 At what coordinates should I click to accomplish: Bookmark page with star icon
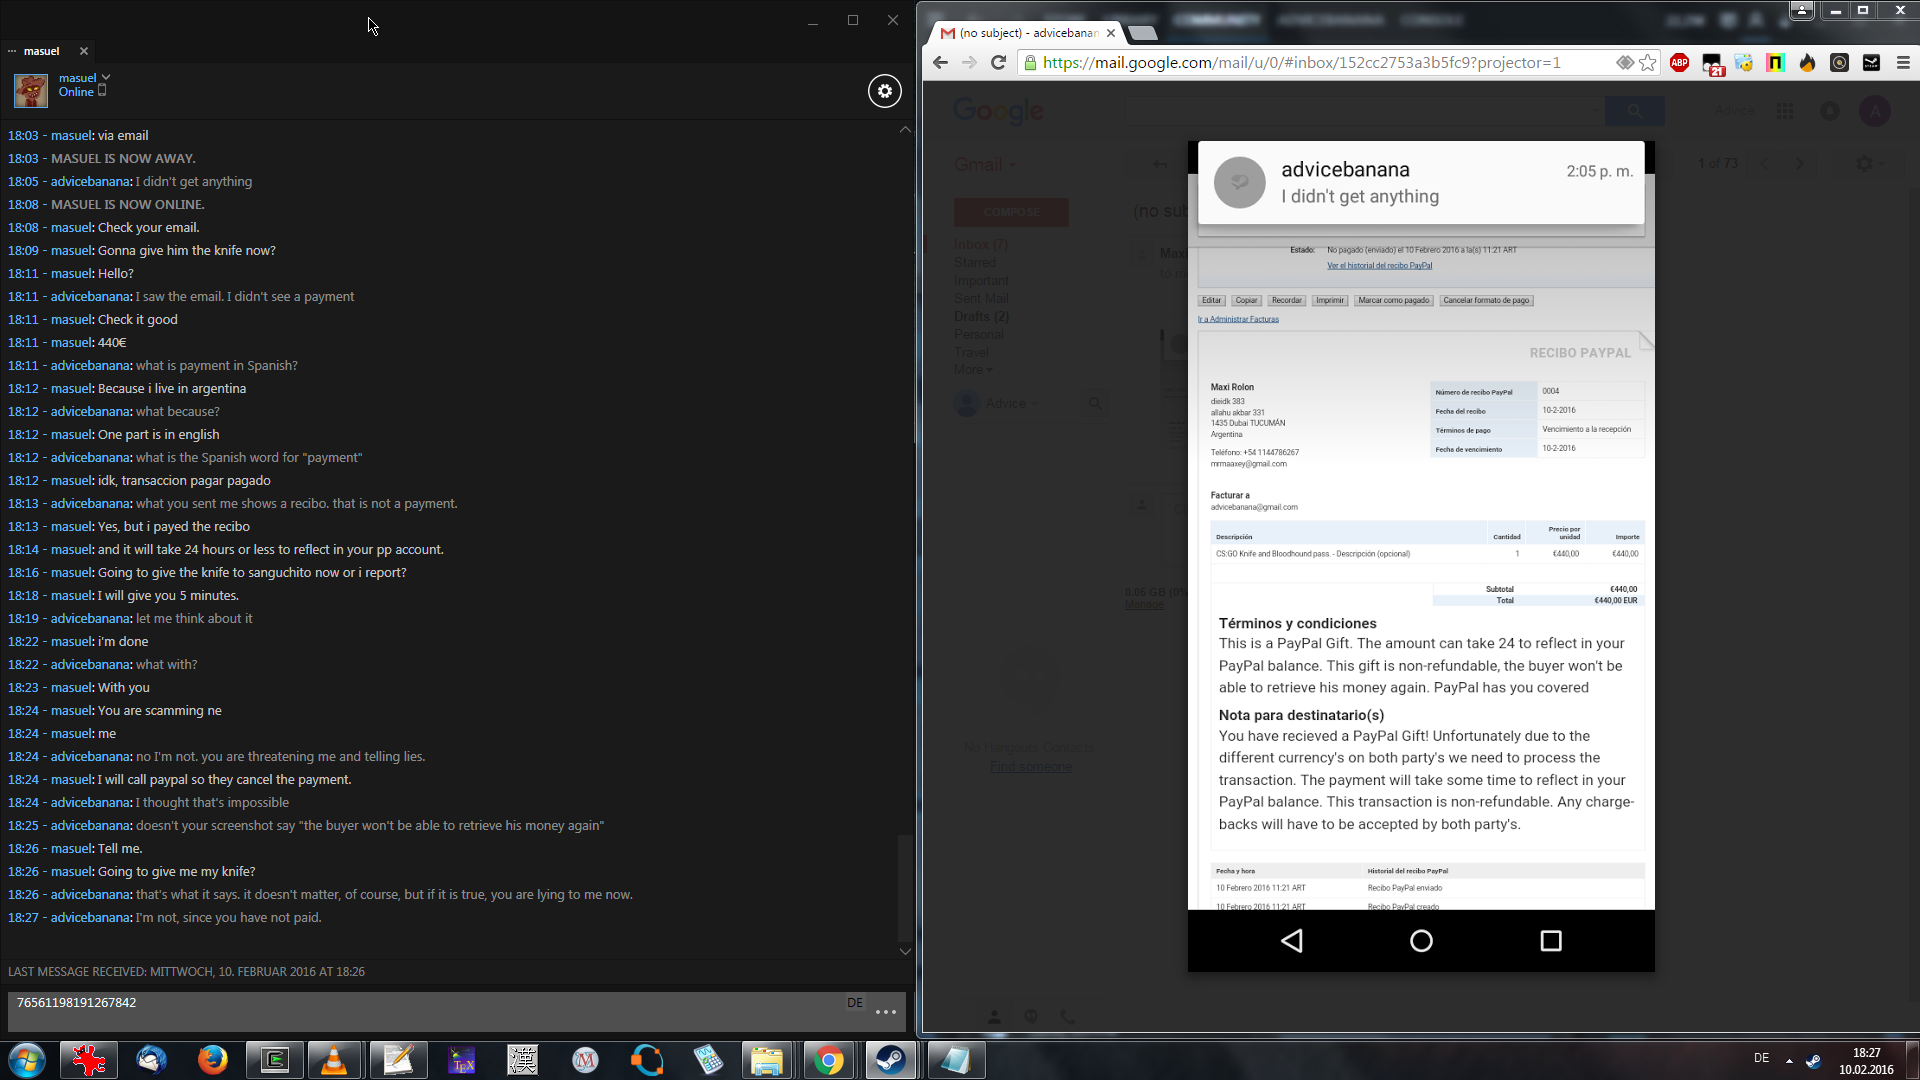pos(1648,63)
